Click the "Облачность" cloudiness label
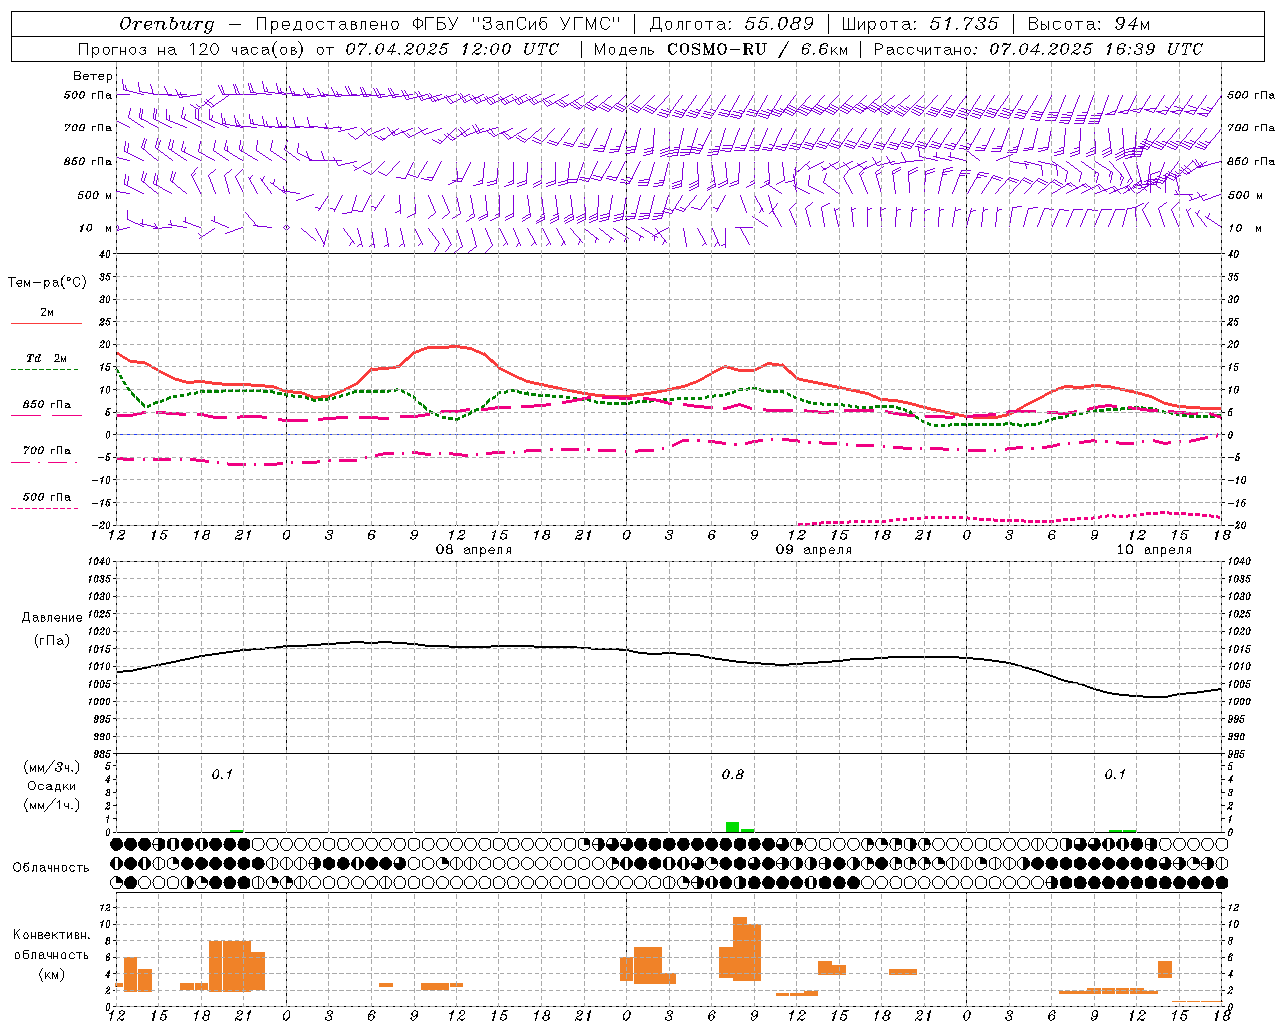The height and width of the screenshot is (1024, 1280). [51, 868]
